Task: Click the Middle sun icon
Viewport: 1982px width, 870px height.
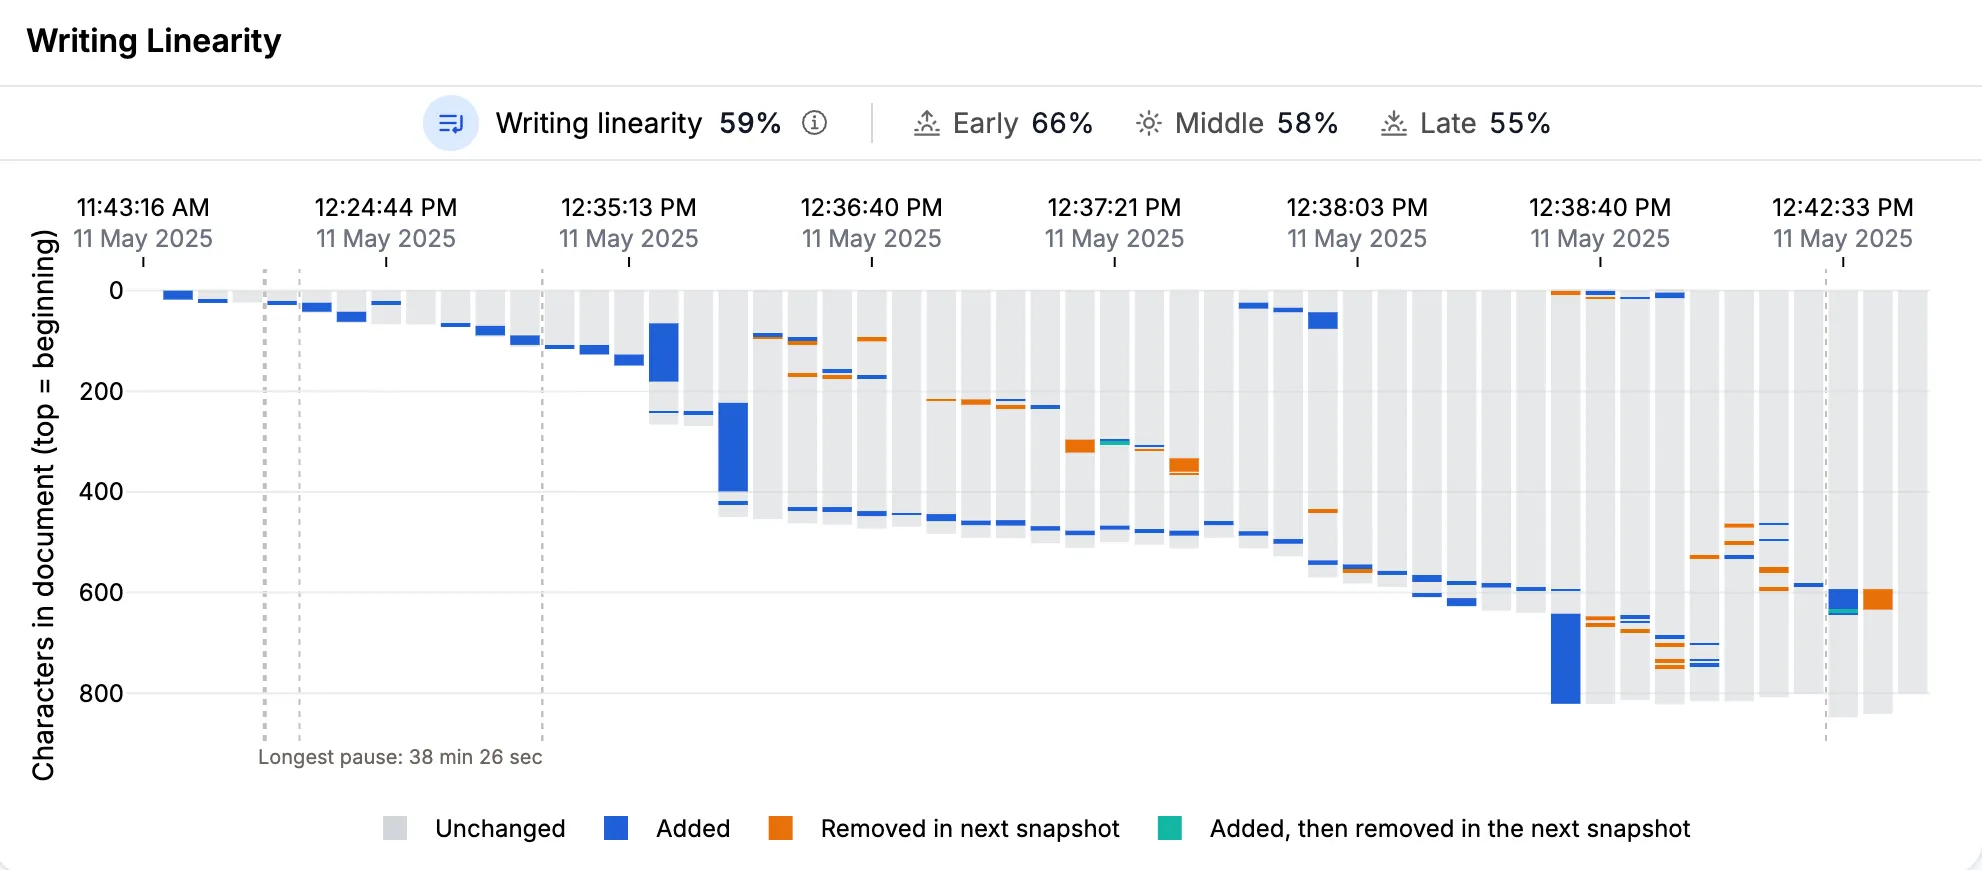Action: coord(1149,123)
